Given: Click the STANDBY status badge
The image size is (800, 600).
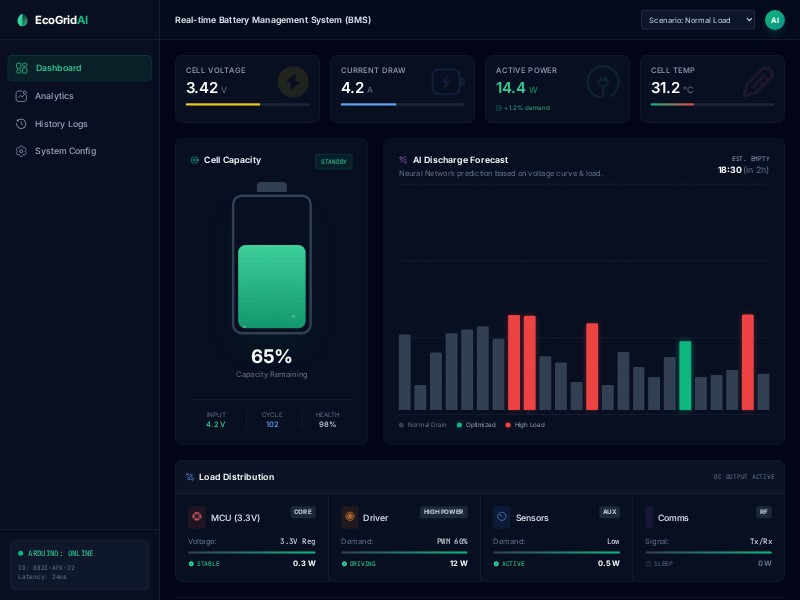Looking at the screenshot, I should [333, 162].
